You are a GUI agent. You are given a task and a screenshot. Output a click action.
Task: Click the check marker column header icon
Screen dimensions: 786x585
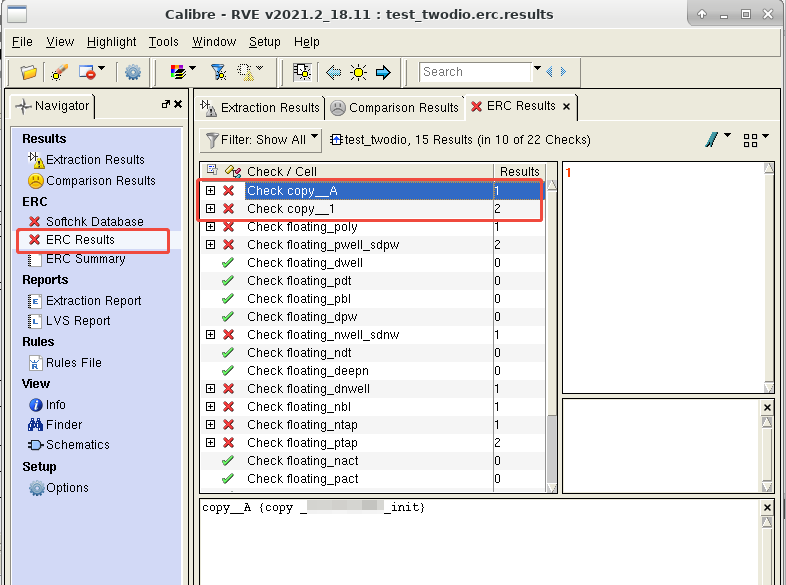click(233, 171)
